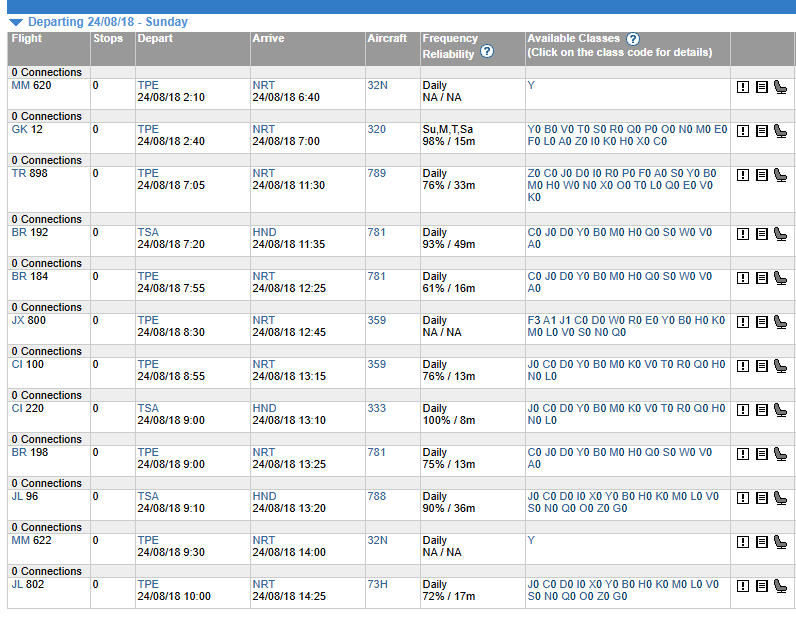Open the CI 220 flight airline link

click(x=17, y=408)
